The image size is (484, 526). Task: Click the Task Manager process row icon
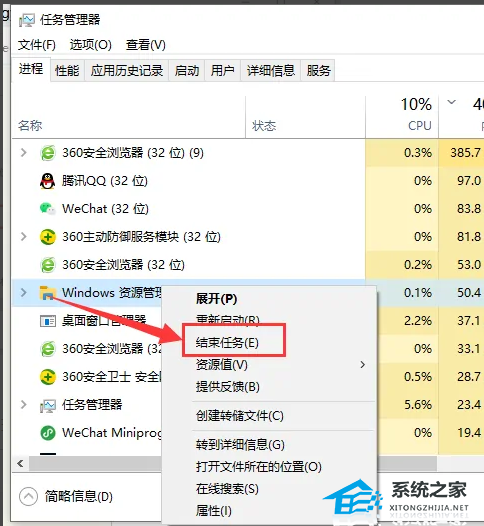point(48,405)
